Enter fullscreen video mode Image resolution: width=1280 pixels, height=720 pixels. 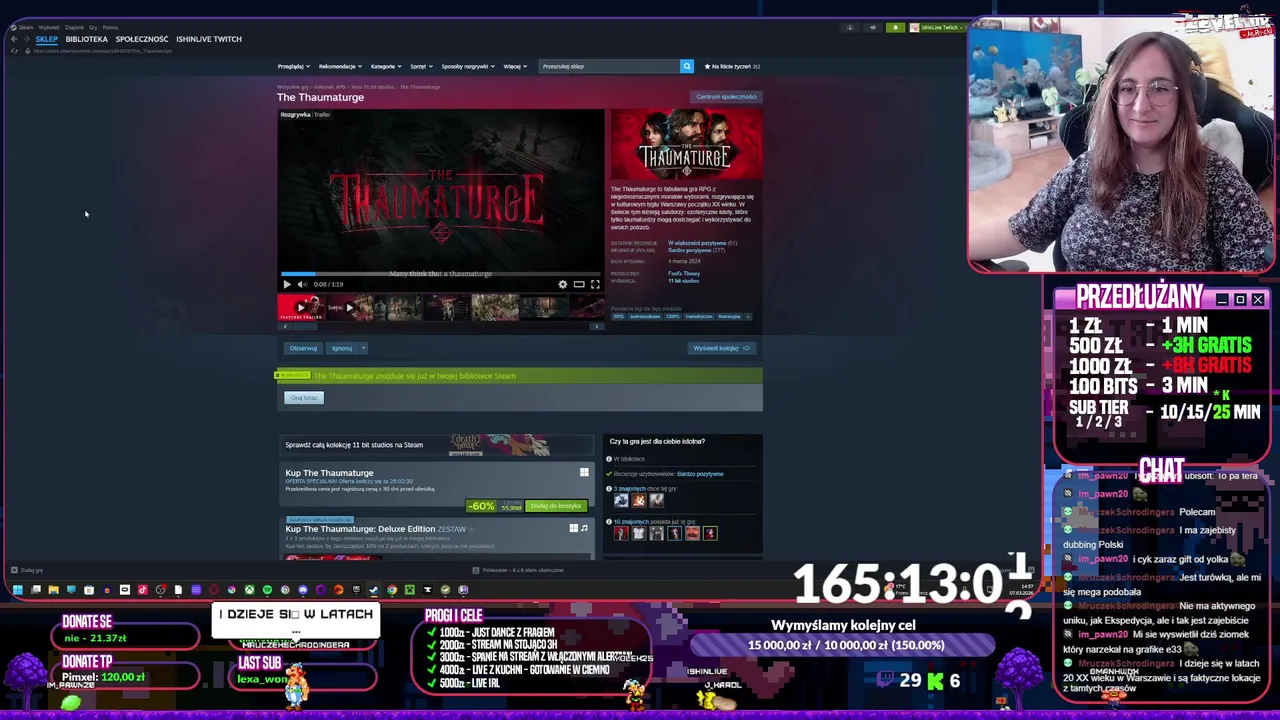(595, 284)
